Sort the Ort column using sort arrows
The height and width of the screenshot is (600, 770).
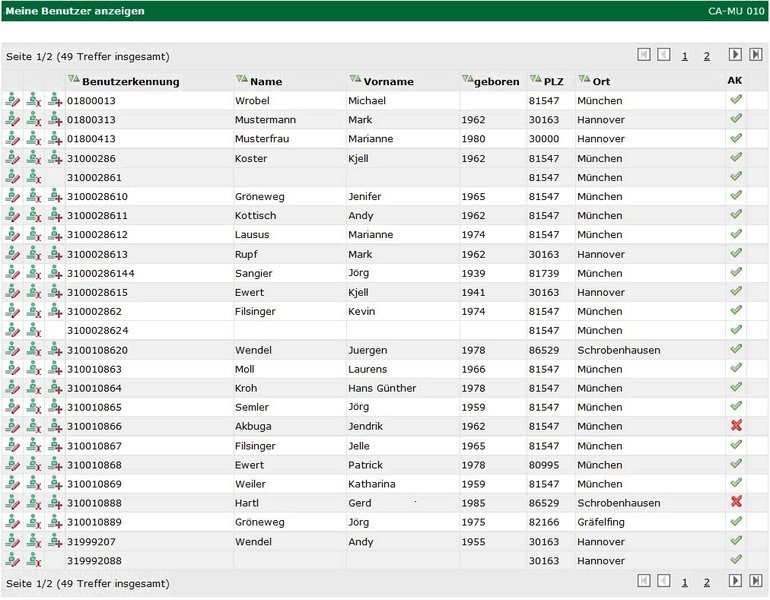point(583,79)
